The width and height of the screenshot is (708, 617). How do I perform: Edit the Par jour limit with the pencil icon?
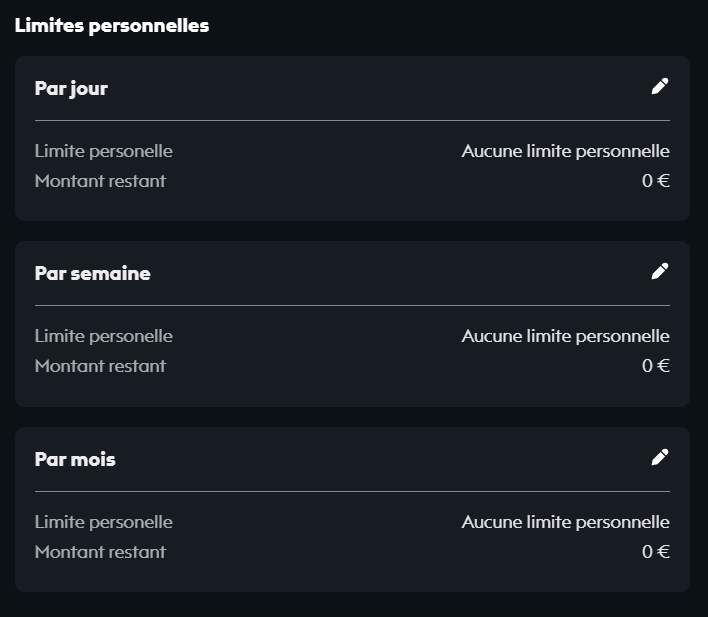pos(659,87)
